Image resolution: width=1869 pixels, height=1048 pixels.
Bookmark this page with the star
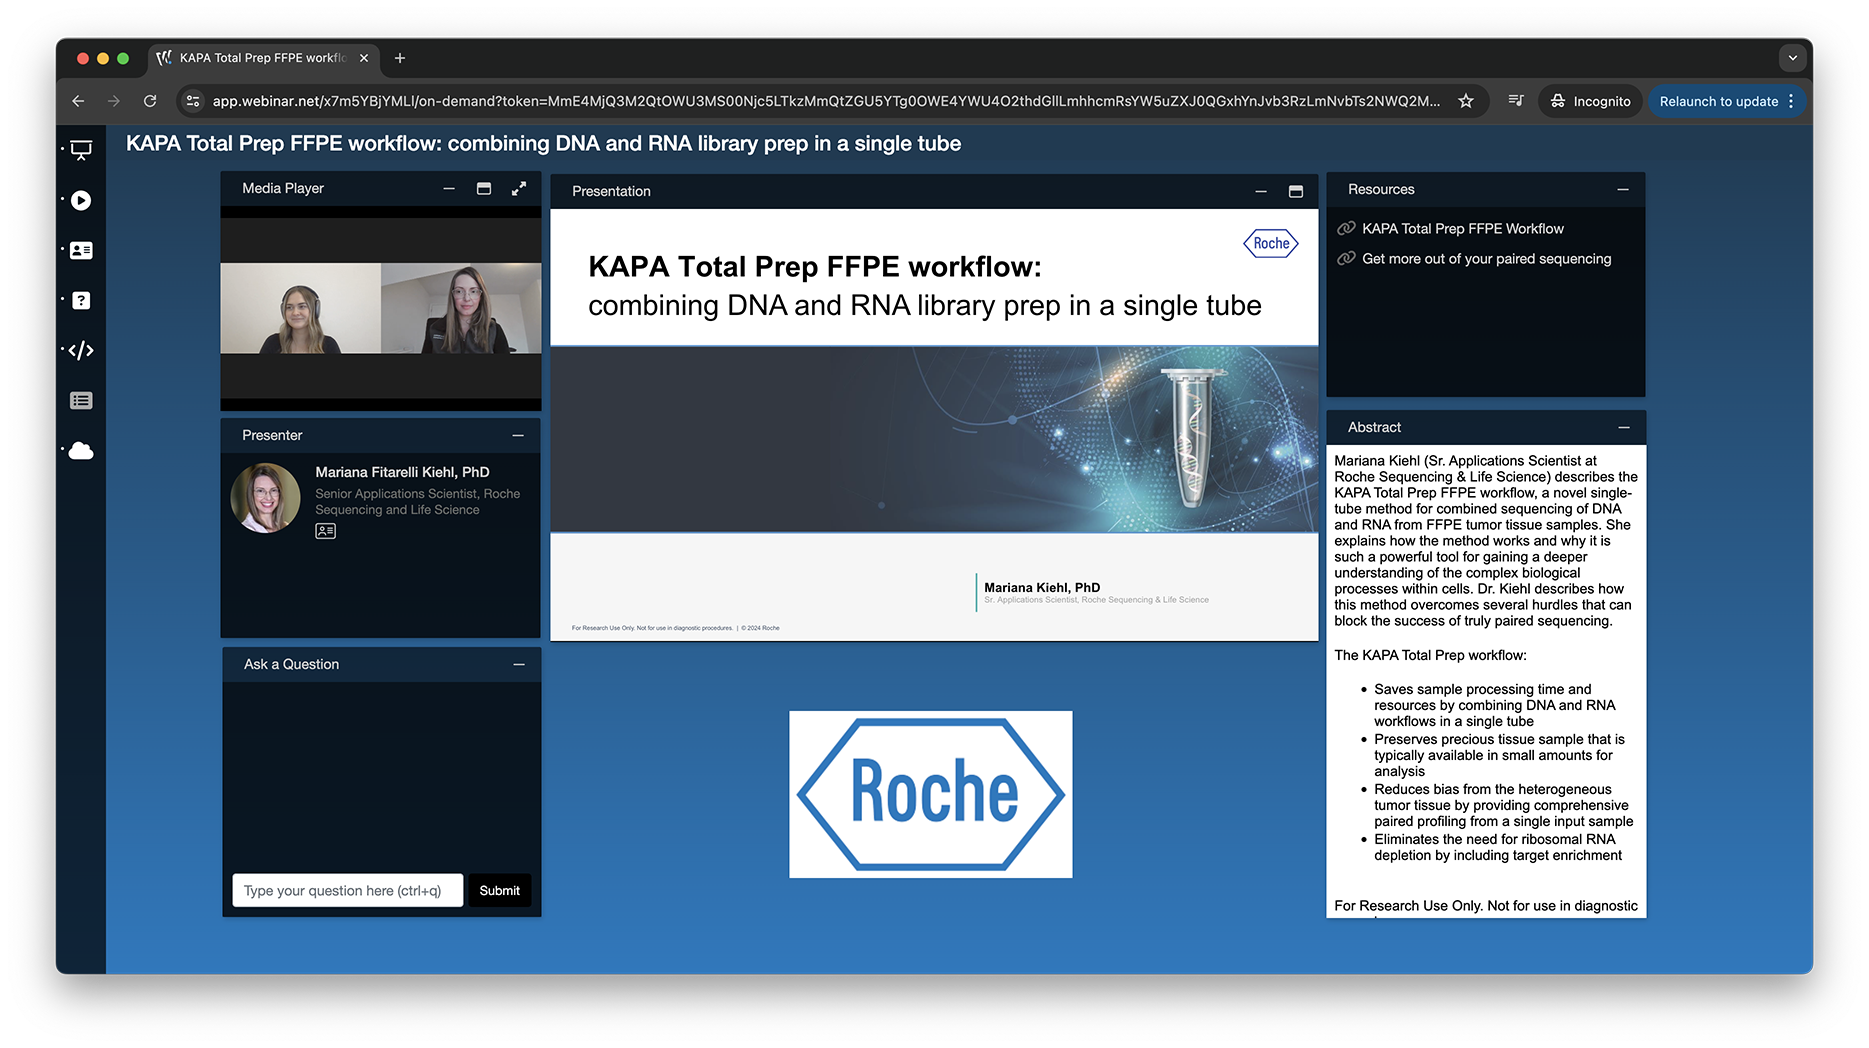[1466, 101]
